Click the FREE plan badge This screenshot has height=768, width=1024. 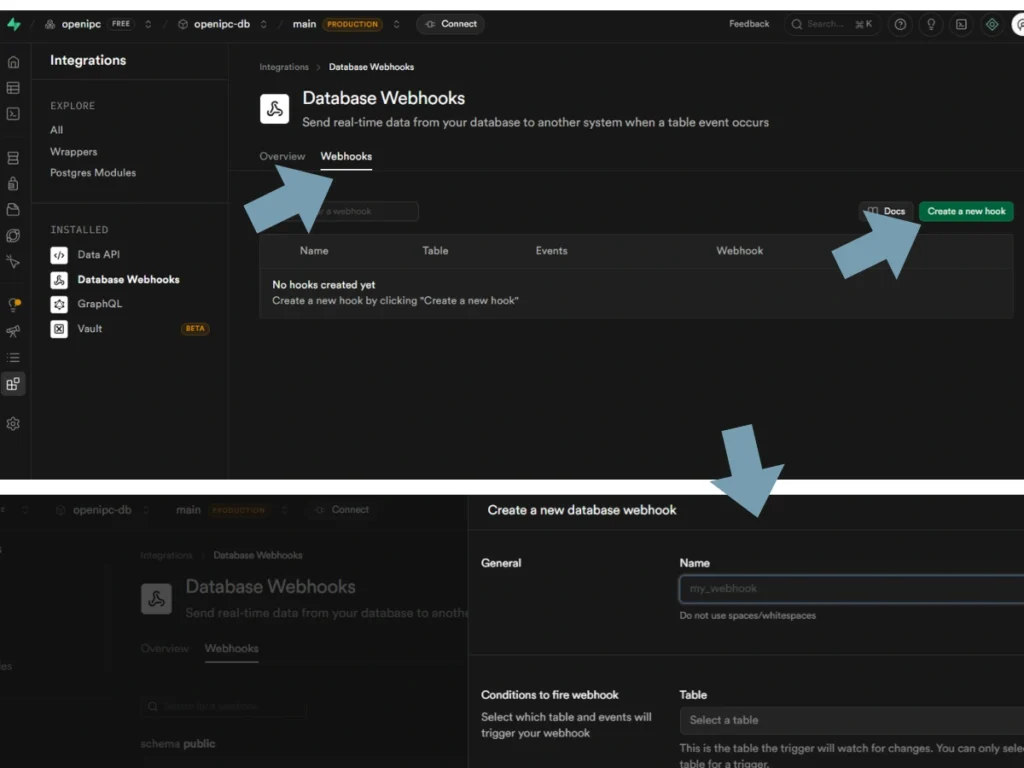(121, 24)
